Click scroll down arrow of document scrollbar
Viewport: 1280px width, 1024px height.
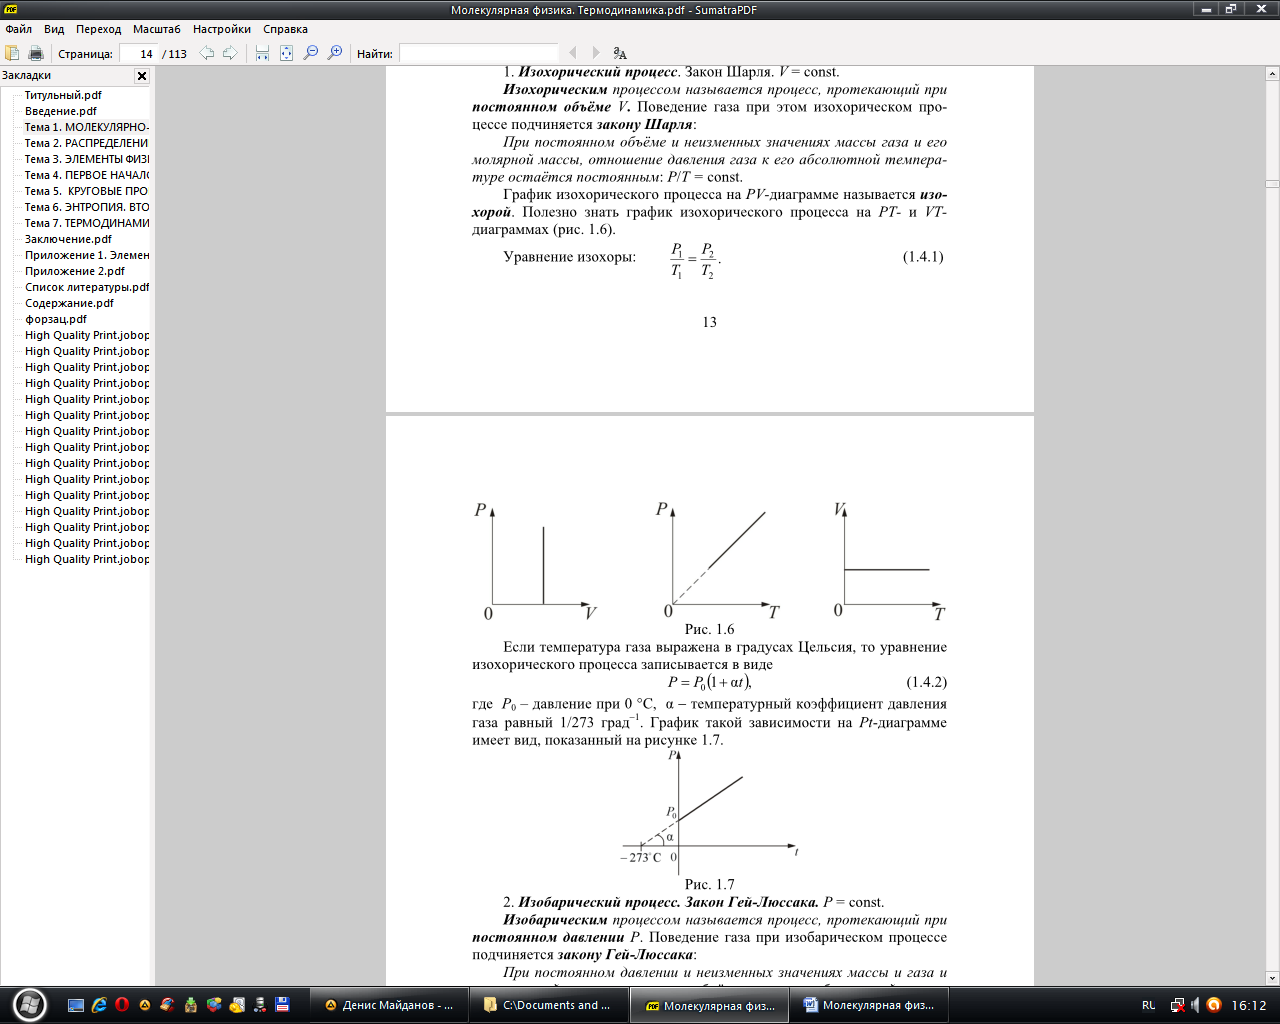pos(1272,978)
